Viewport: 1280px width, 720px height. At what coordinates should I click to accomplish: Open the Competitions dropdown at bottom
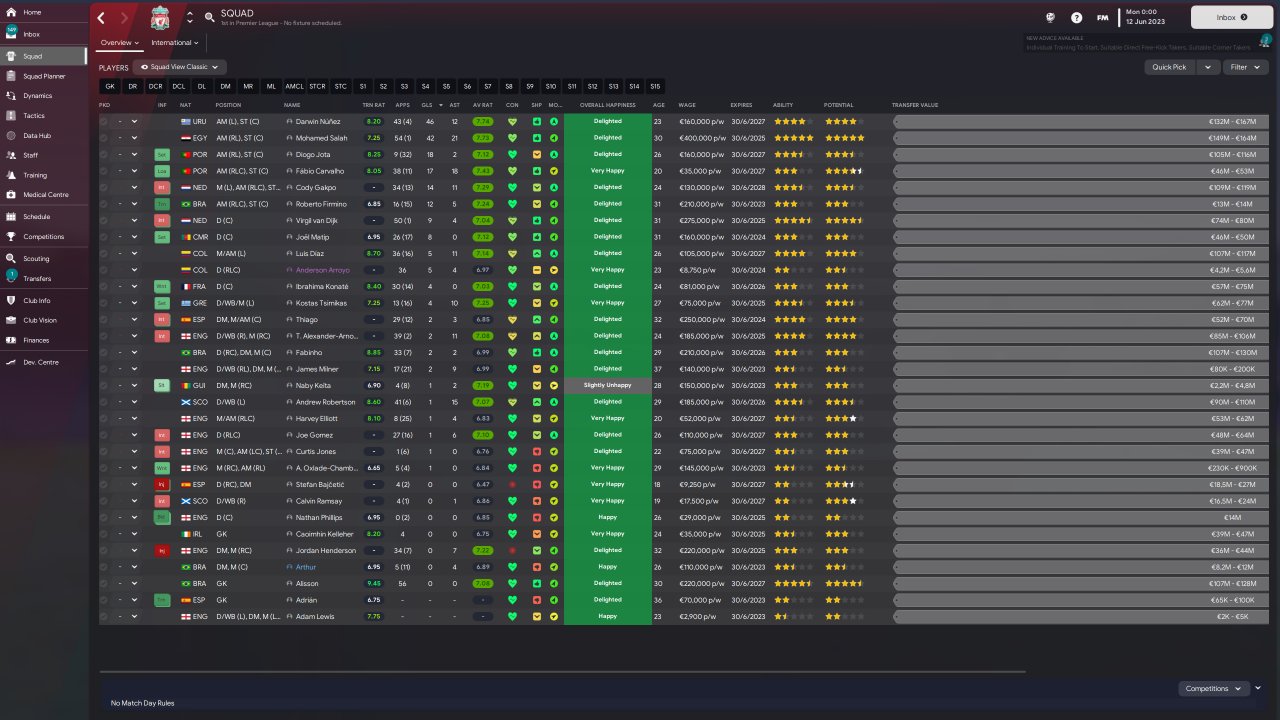[1214, 688]
